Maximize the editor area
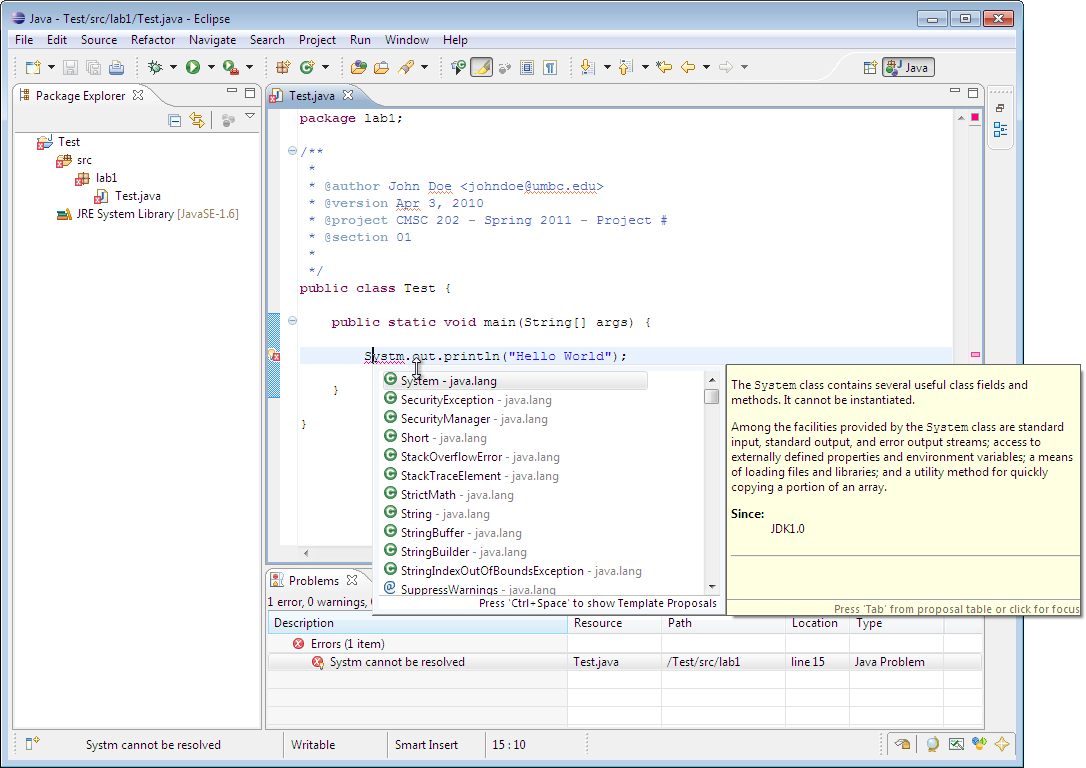The height and width of the screenshot is (768, 1086). (x=972, y=92)
